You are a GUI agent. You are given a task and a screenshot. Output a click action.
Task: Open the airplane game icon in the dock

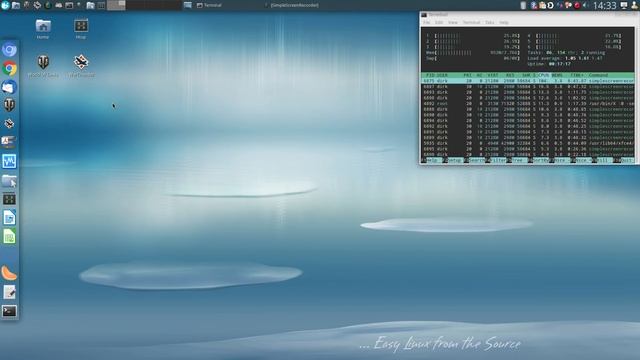[9, 124]
